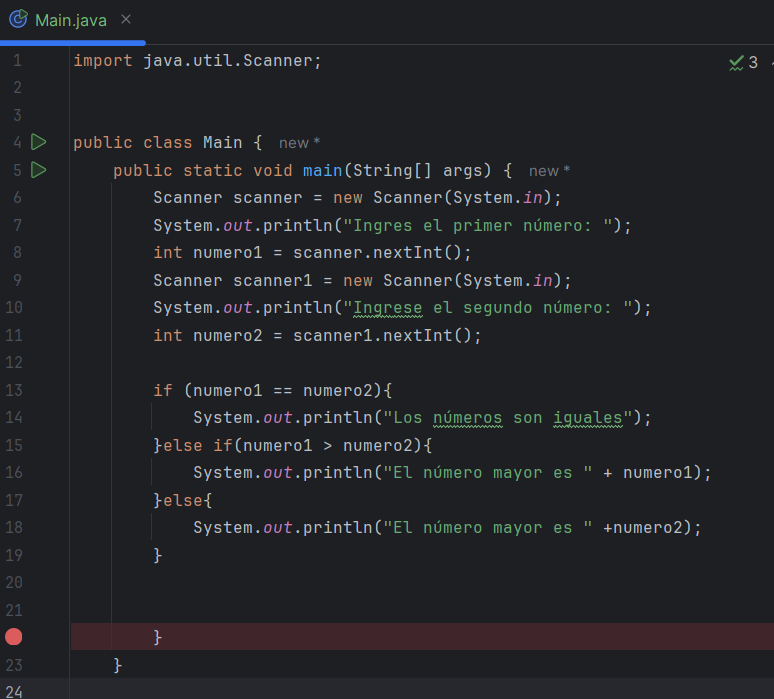Click 'else if' on line 15
774x699 pixels.
coord(197,445)
